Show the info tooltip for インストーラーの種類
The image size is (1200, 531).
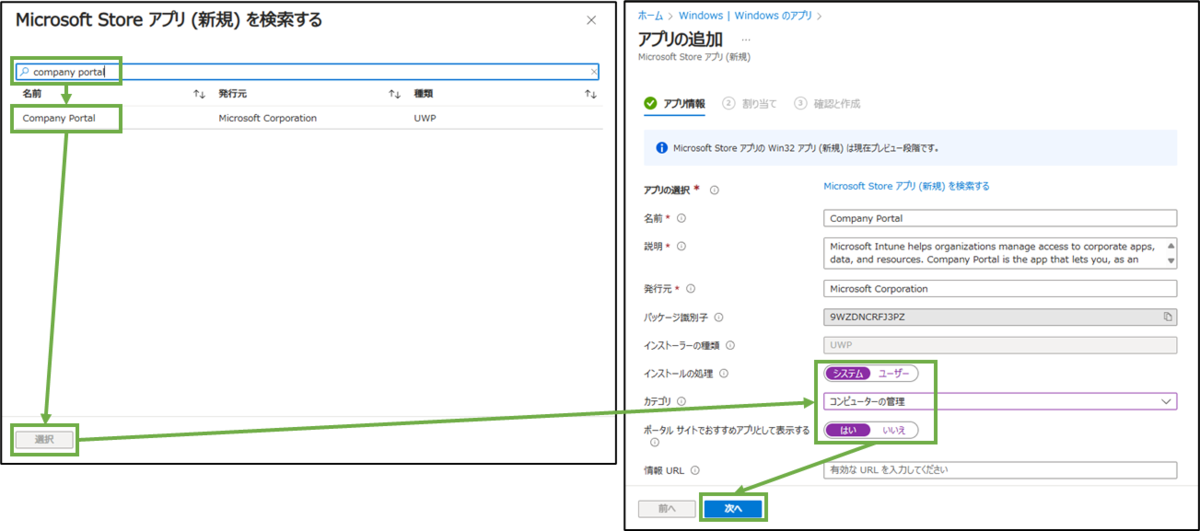pos(730,345)
